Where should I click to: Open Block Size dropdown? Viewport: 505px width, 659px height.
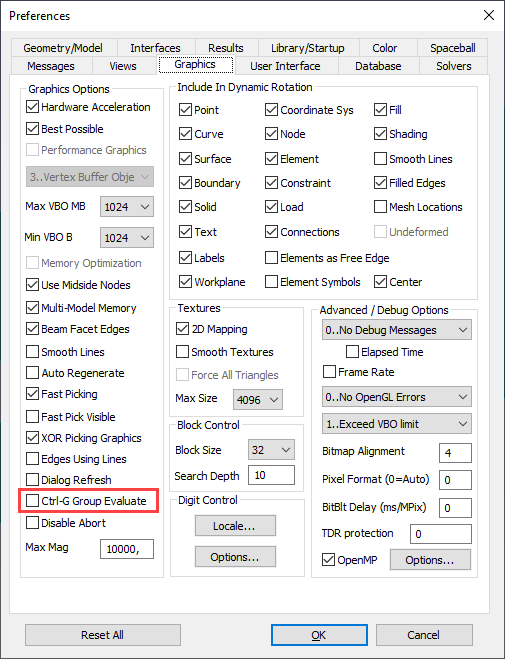click(x=271, y=450)
